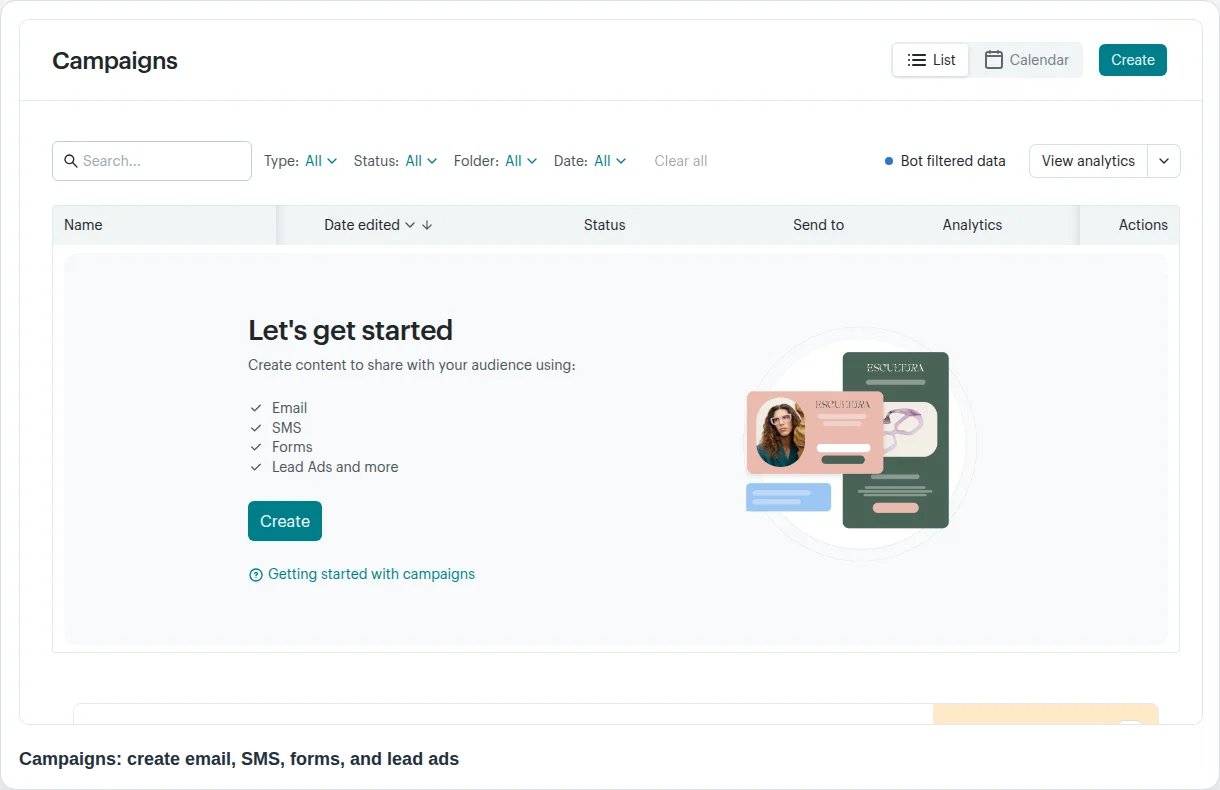
Task: Click the Analytics column header
Action: (x=972, y=225)
